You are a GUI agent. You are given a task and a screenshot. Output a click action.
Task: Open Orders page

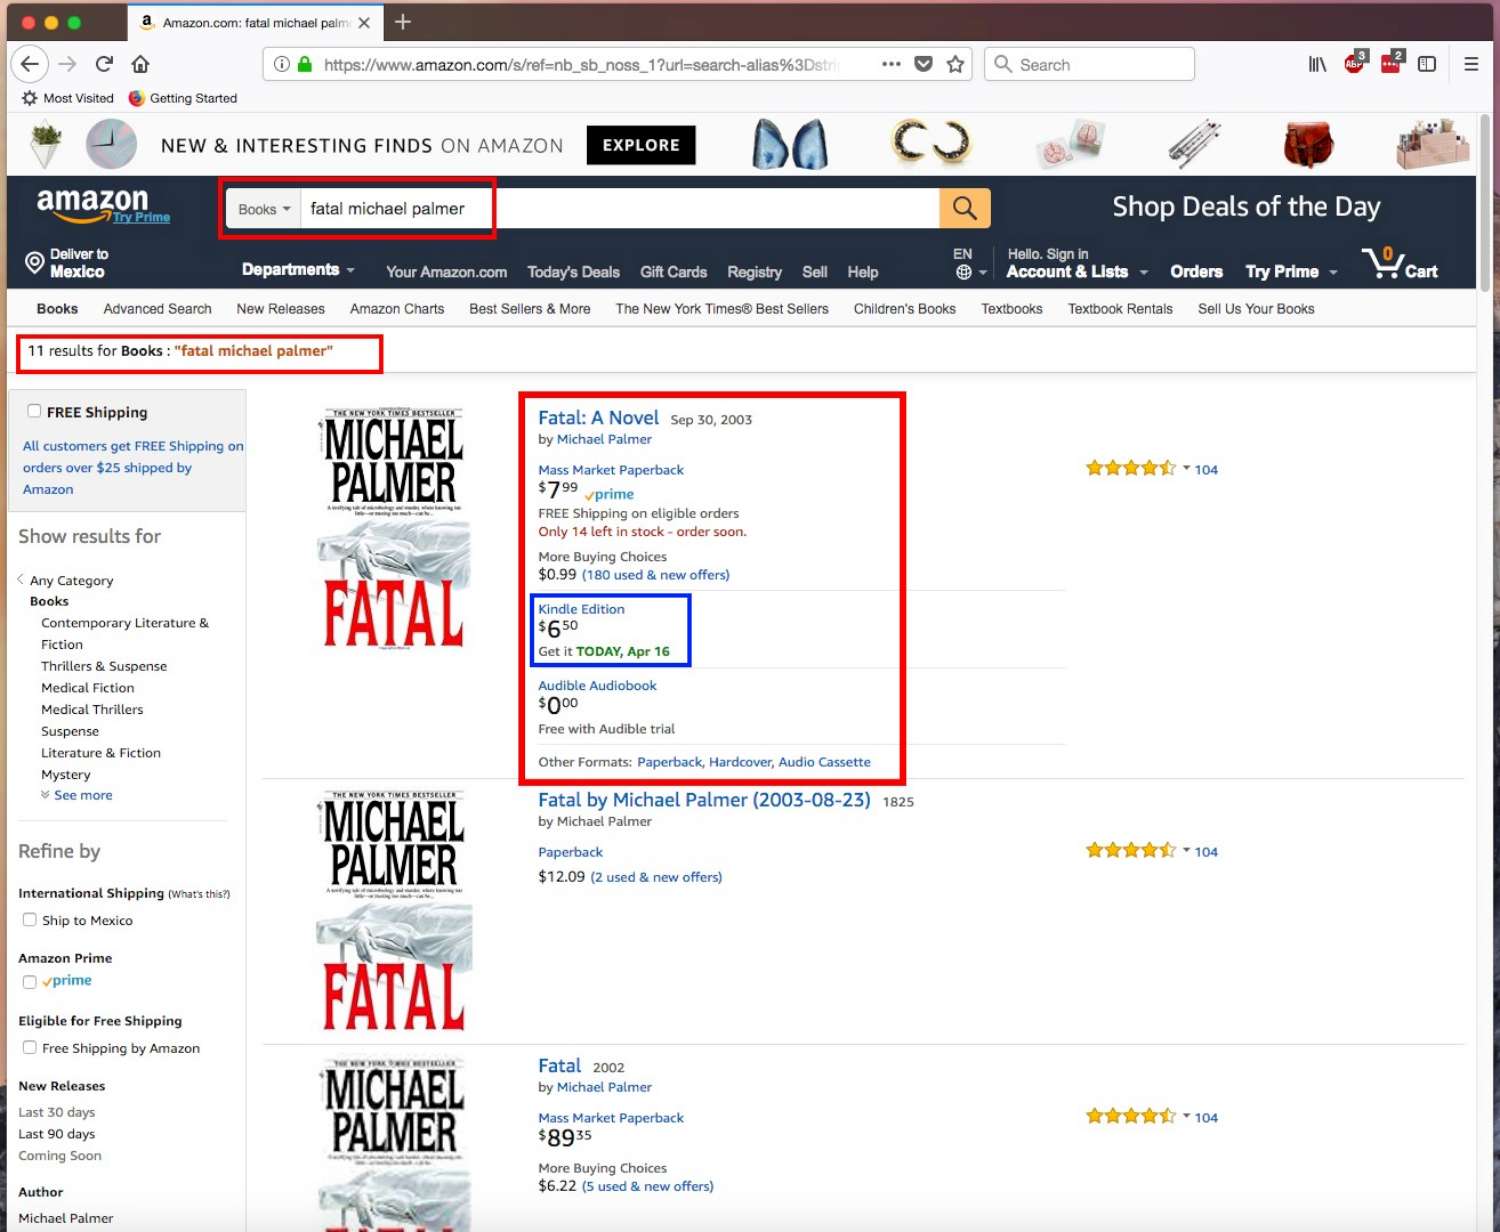point(1196,271)
